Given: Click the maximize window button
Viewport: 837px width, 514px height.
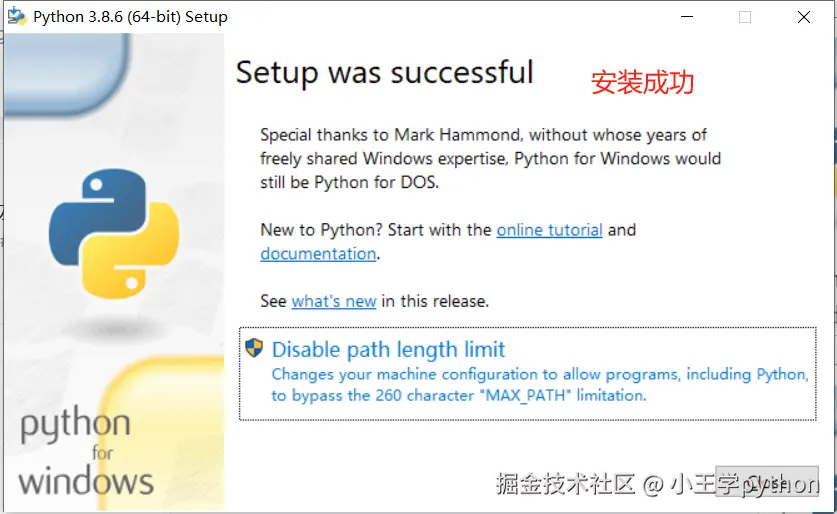Looking at the screenshot, I should pos(745,17).
